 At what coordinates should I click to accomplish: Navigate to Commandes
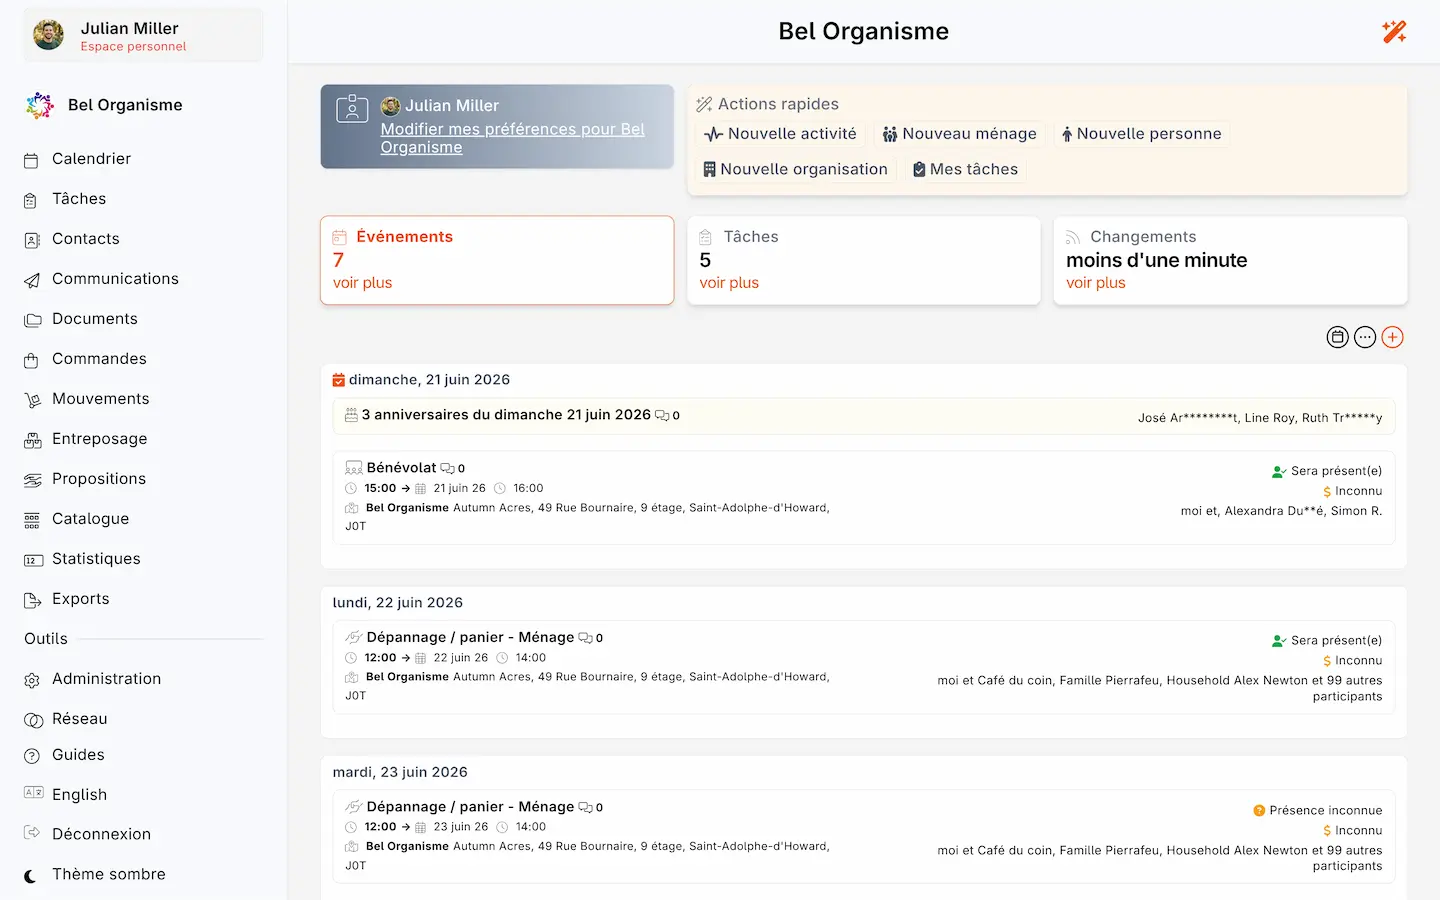99,359
